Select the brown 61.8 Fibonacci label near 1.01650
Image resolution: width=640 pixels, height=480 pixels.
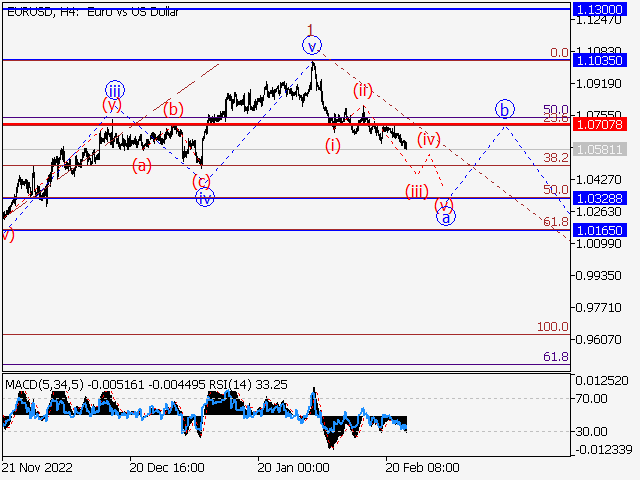556,222
